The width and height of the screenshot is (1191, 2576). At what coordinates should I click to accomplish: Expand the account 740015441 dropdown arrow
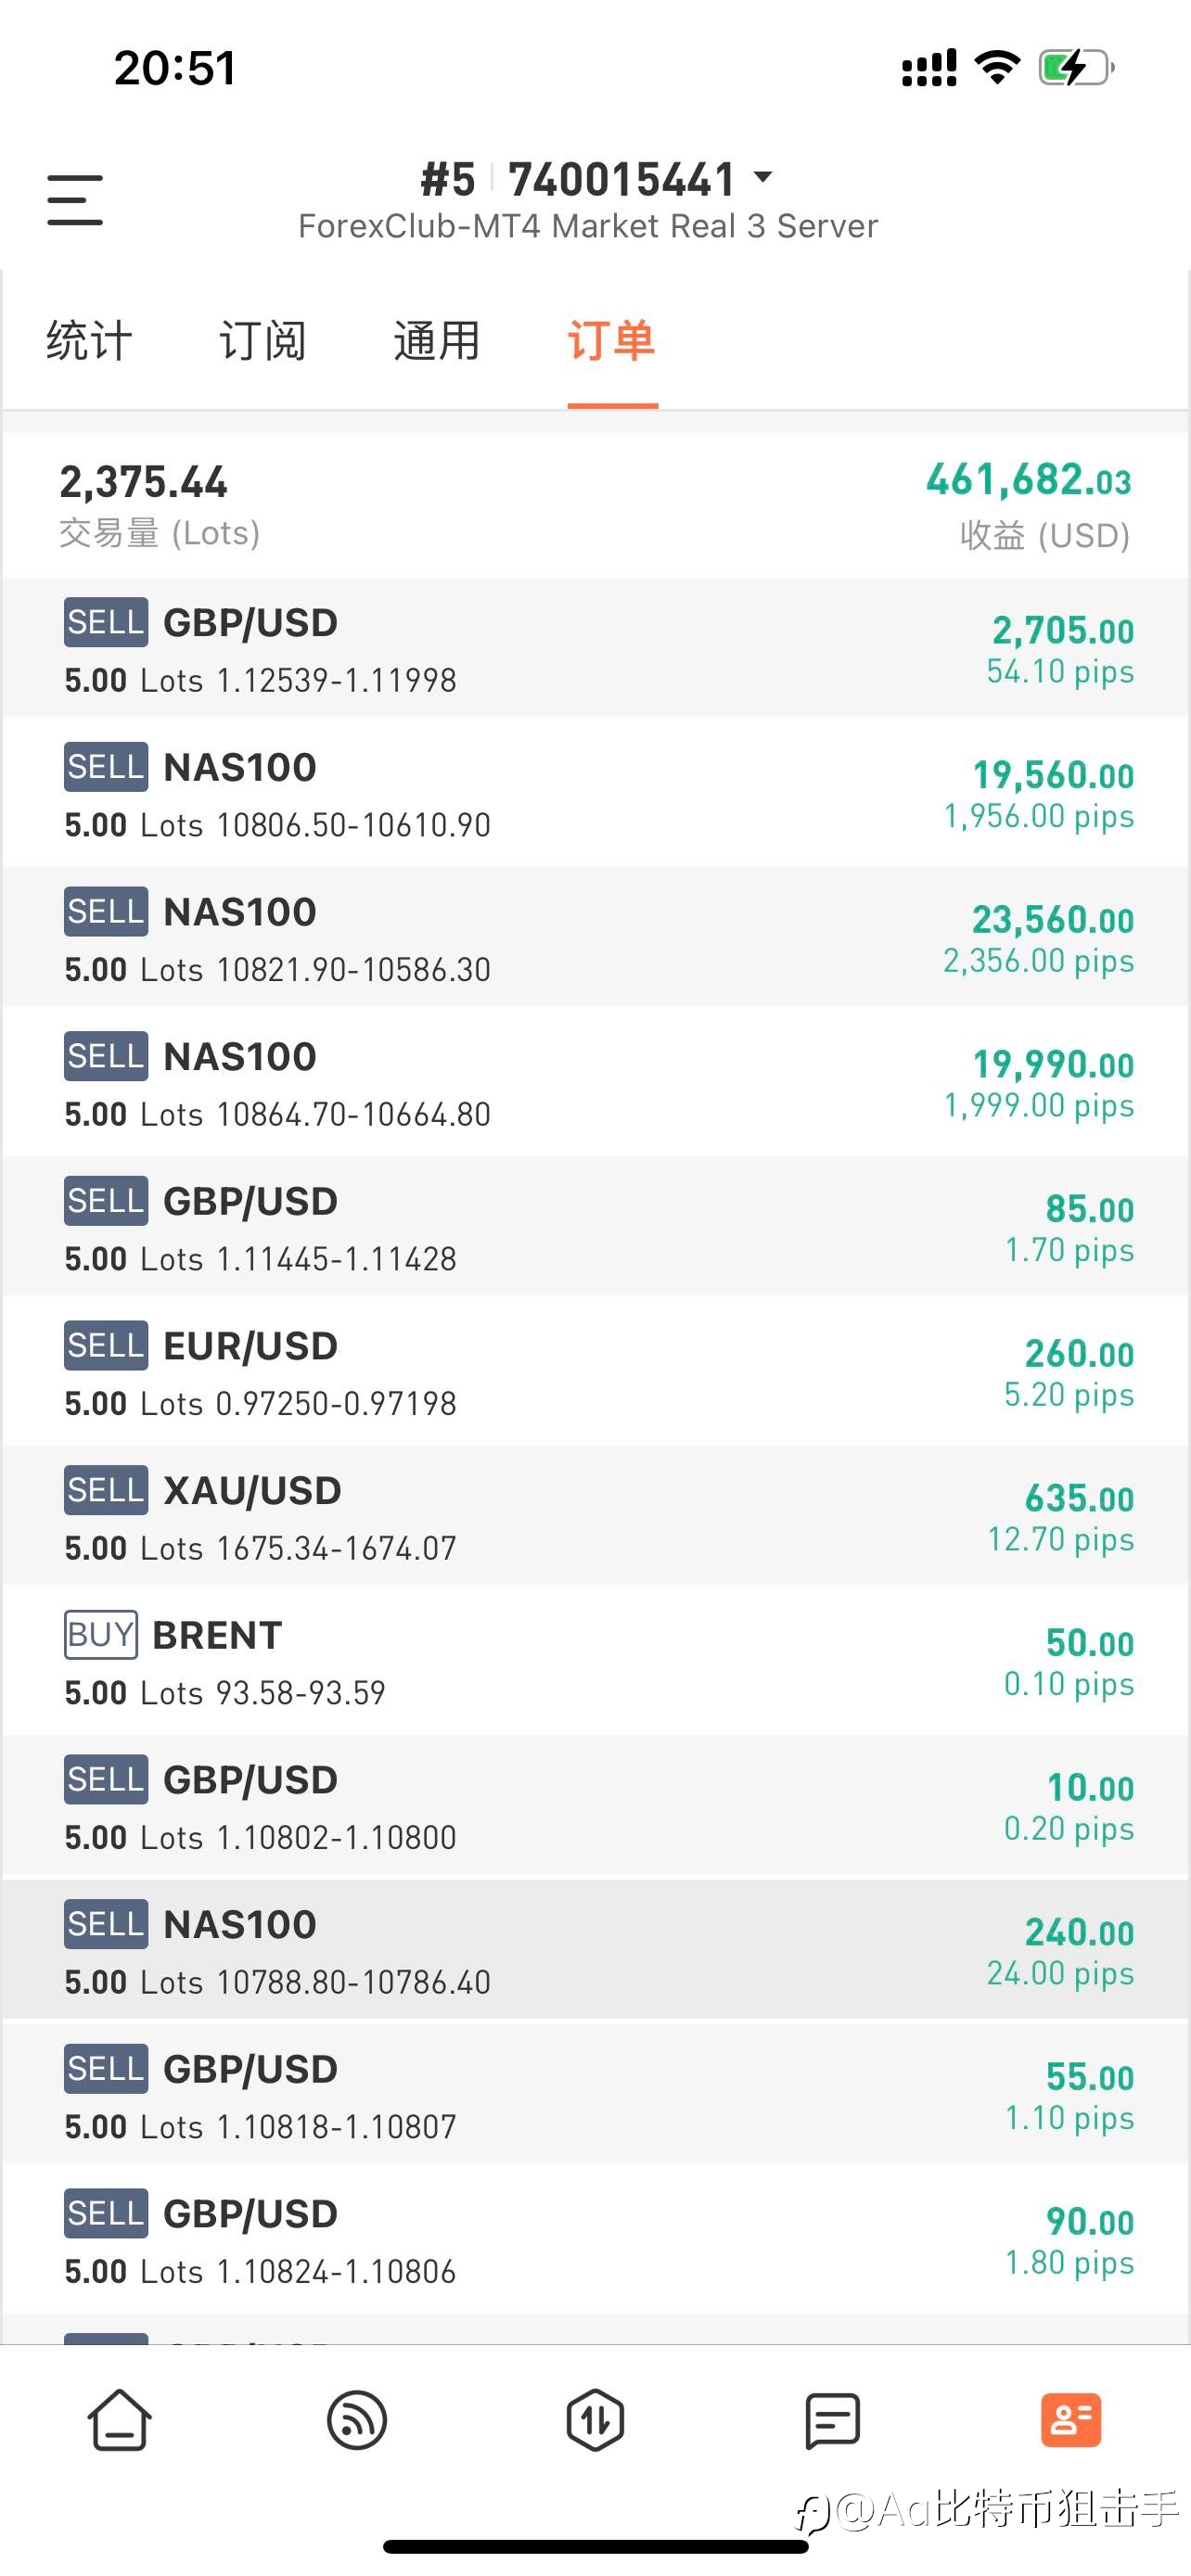click(x=763, y=178)
